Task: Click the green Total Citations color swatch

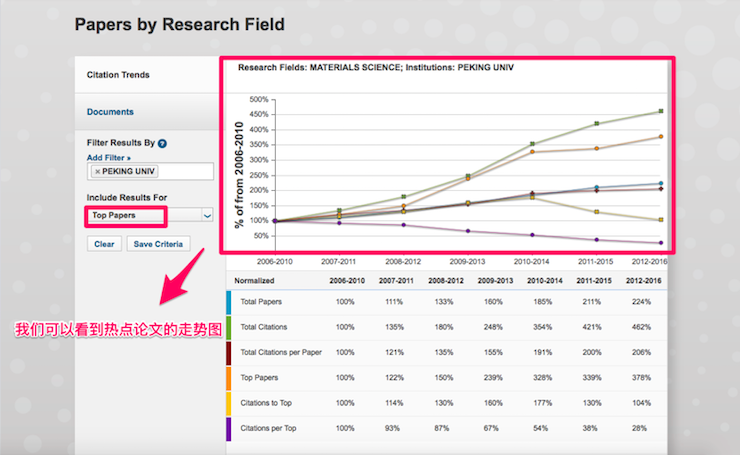Action: click(x=229, y=327)
